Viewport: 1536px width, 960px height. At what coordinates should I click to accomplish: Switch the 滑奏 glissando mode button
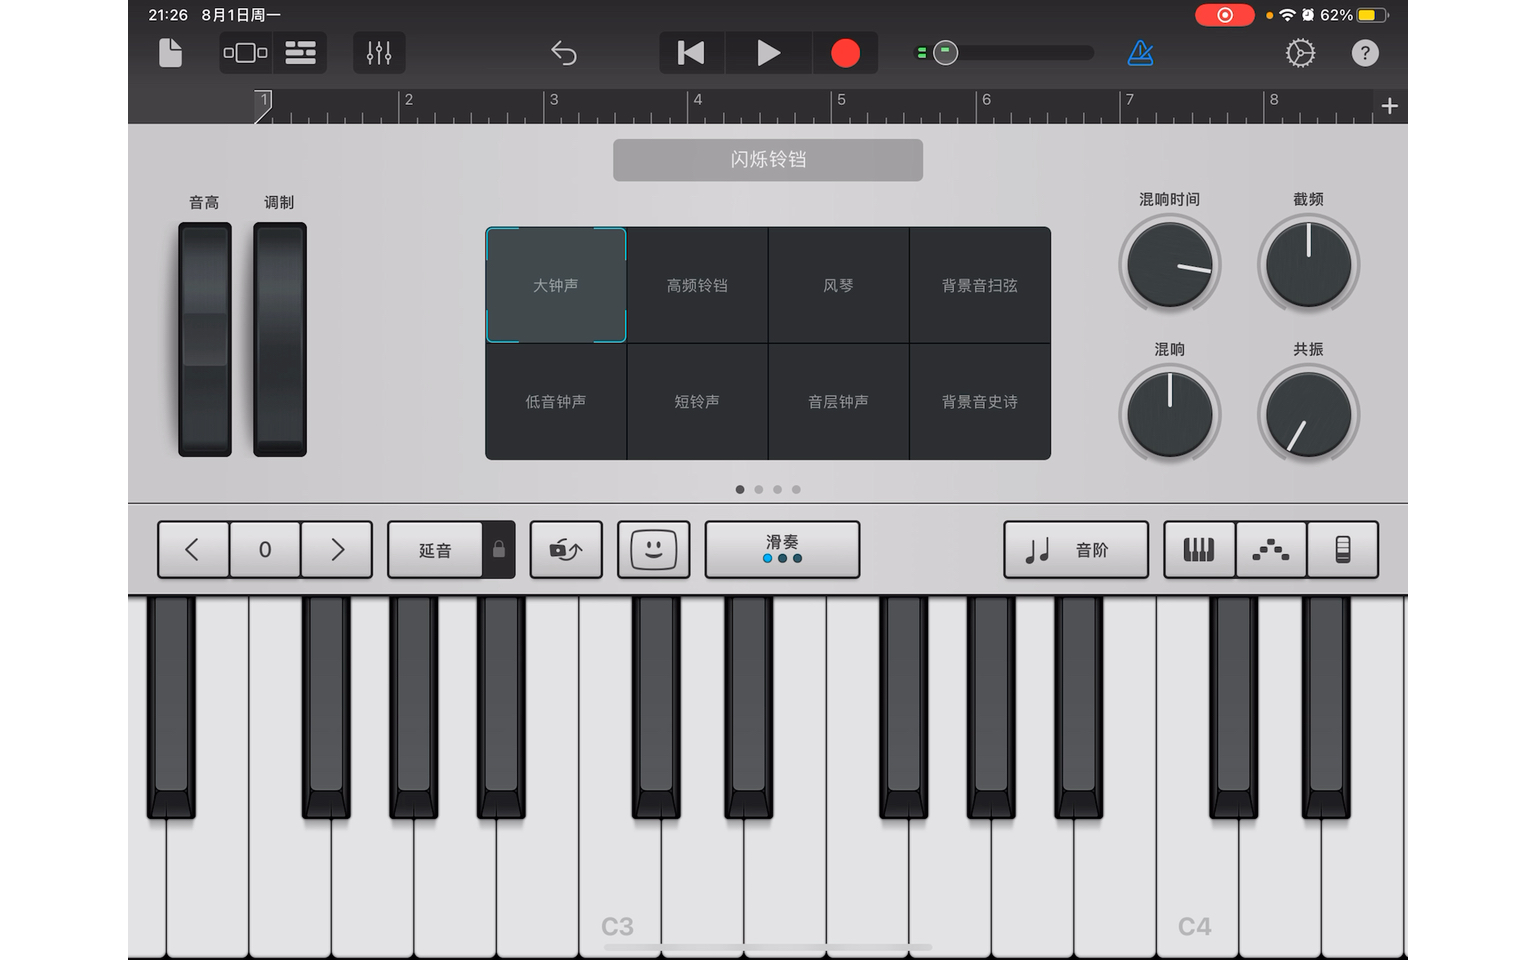(782, 549)
